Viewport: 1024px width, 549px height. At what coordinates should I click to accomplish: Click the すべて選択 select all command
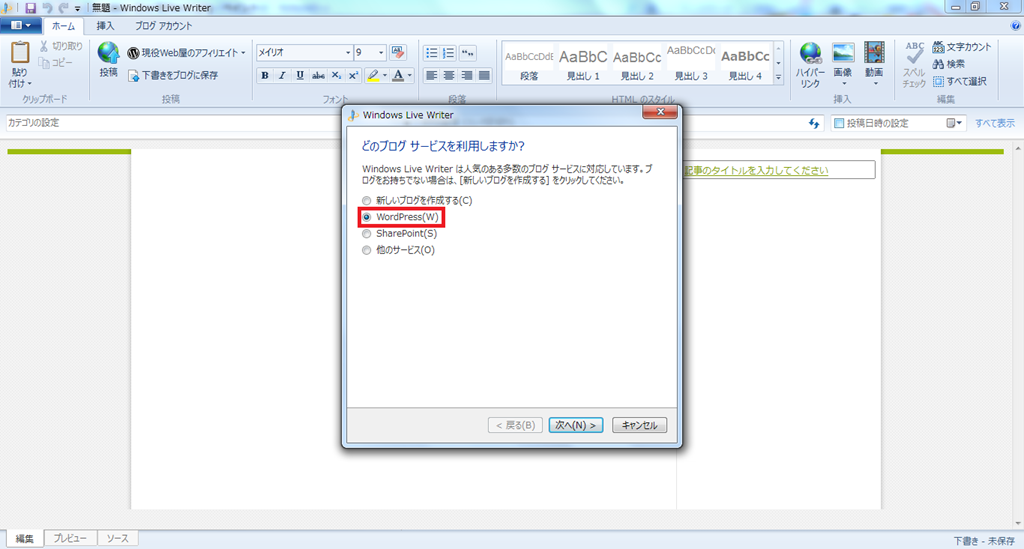[x=960, y=82]
